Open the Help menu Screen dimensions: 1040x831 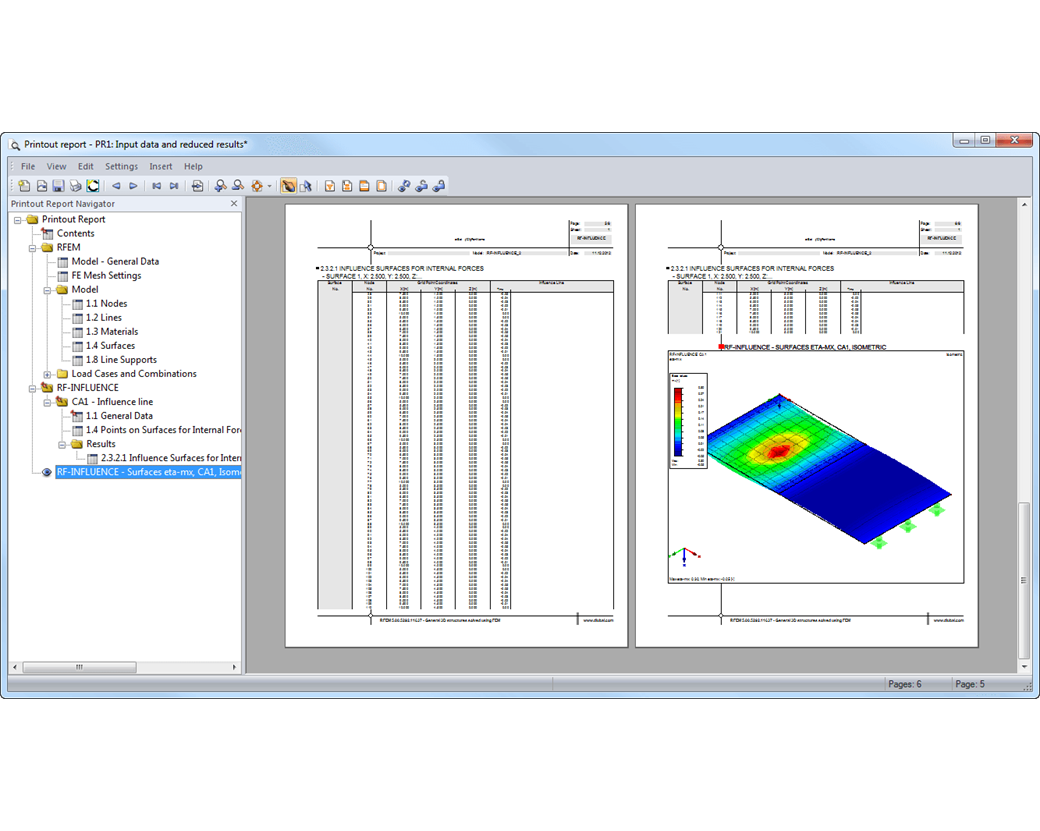[193, 166]
